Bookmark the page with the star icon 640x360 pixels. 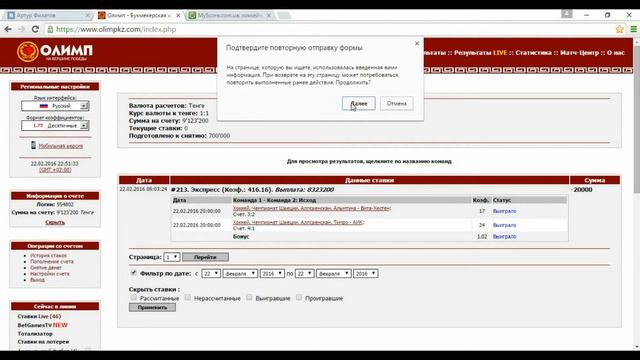coord(620,29)
